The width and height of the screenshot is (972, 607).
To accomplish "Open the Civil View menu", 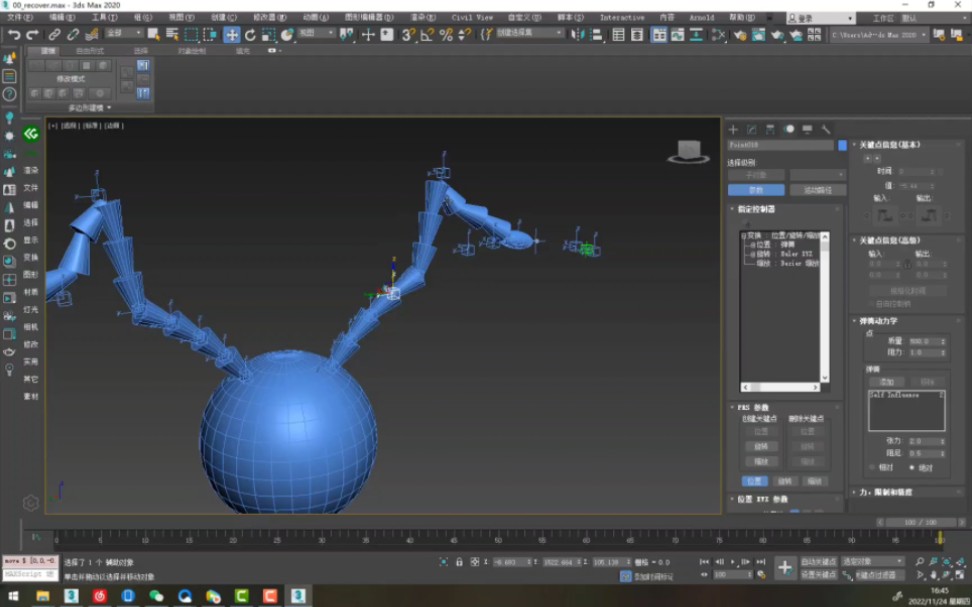I will (472, 17).
